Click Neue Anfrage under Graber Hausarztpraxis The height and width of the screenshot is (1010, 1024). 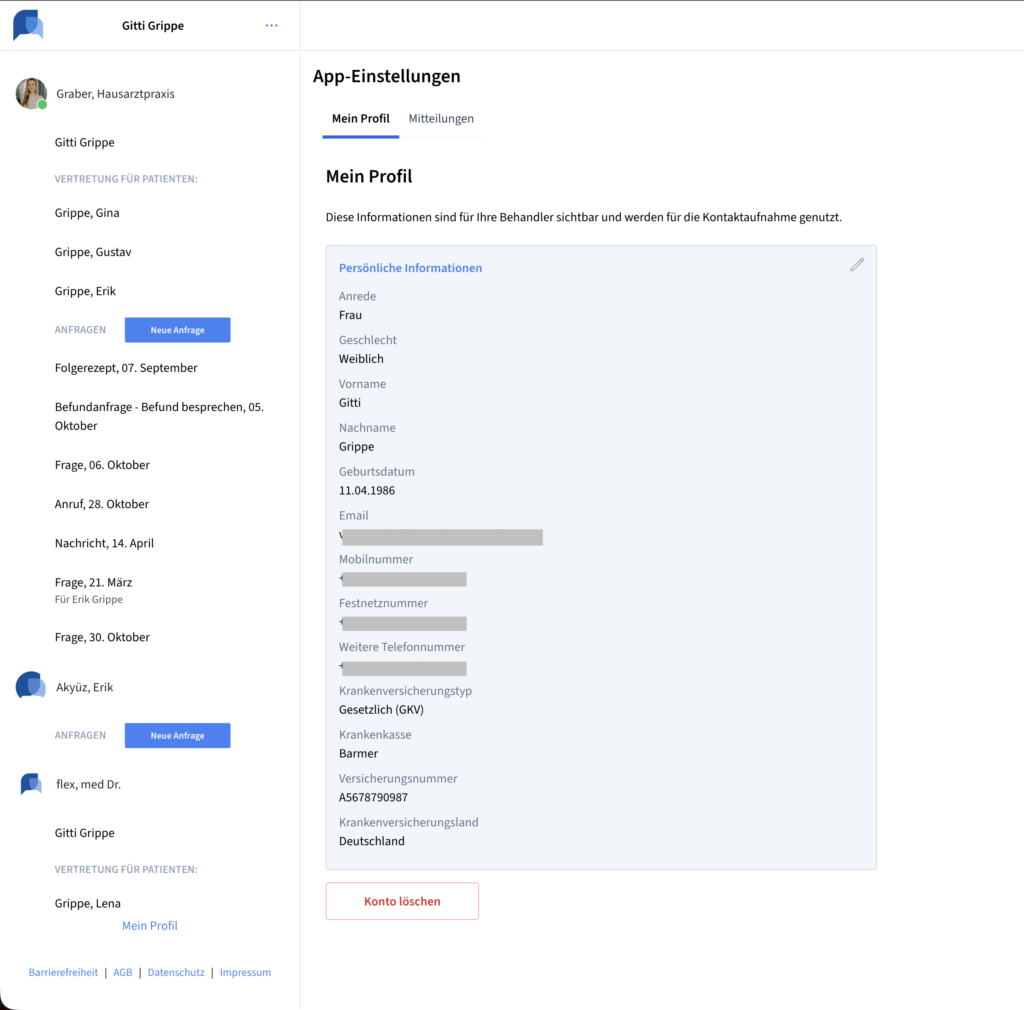[x=178, y=330]
